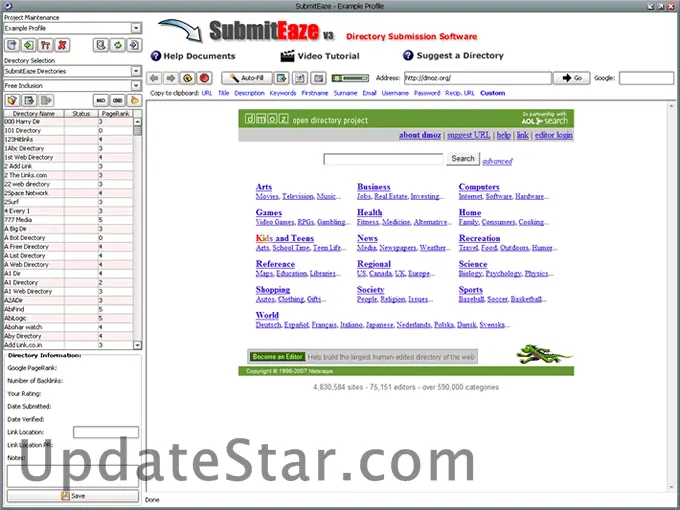Image resolution: width=680 pixels, height=510 pixels.
Task: Click the Google search input field
Action: [x=647, y=78]
